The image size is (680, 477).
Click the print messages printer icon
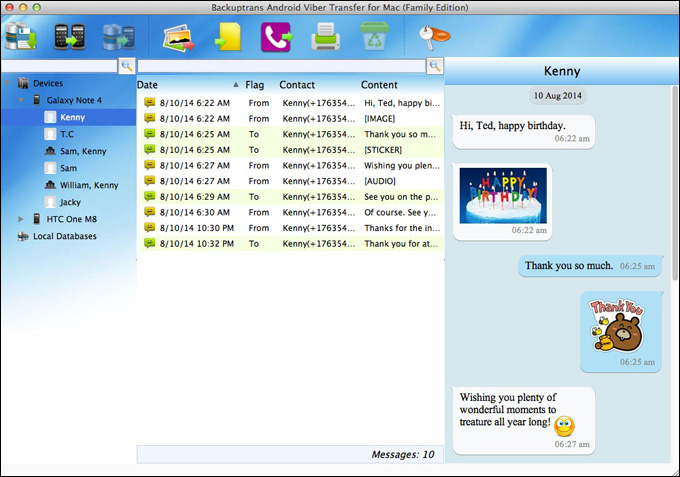click(326, 37)
